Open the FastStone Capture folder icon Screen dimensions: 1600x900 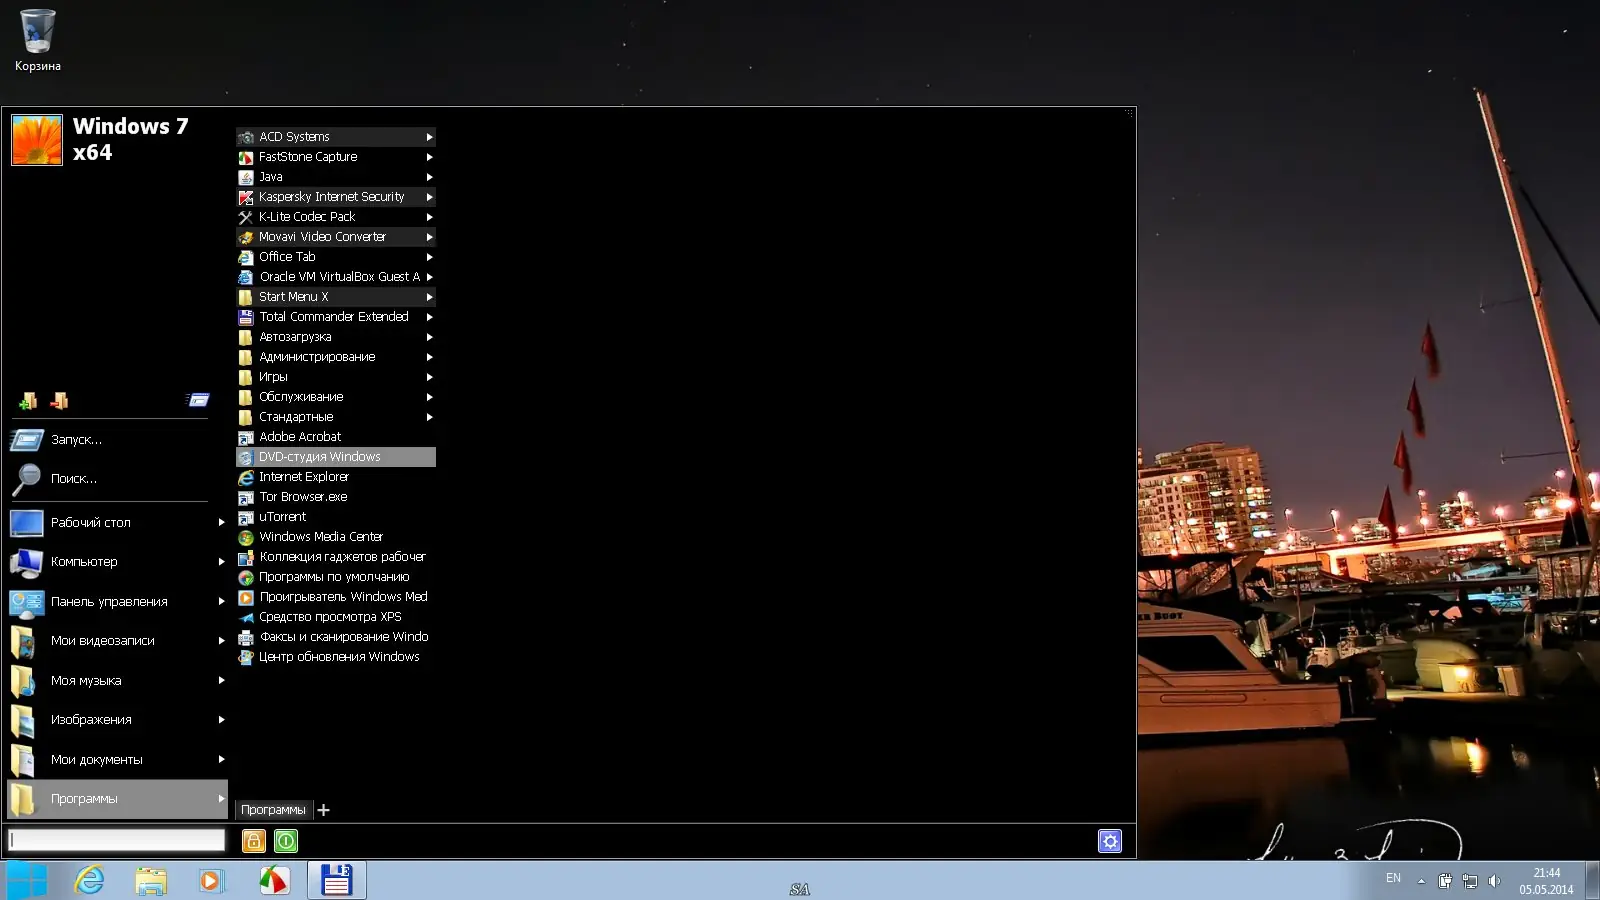coord(246,157)
